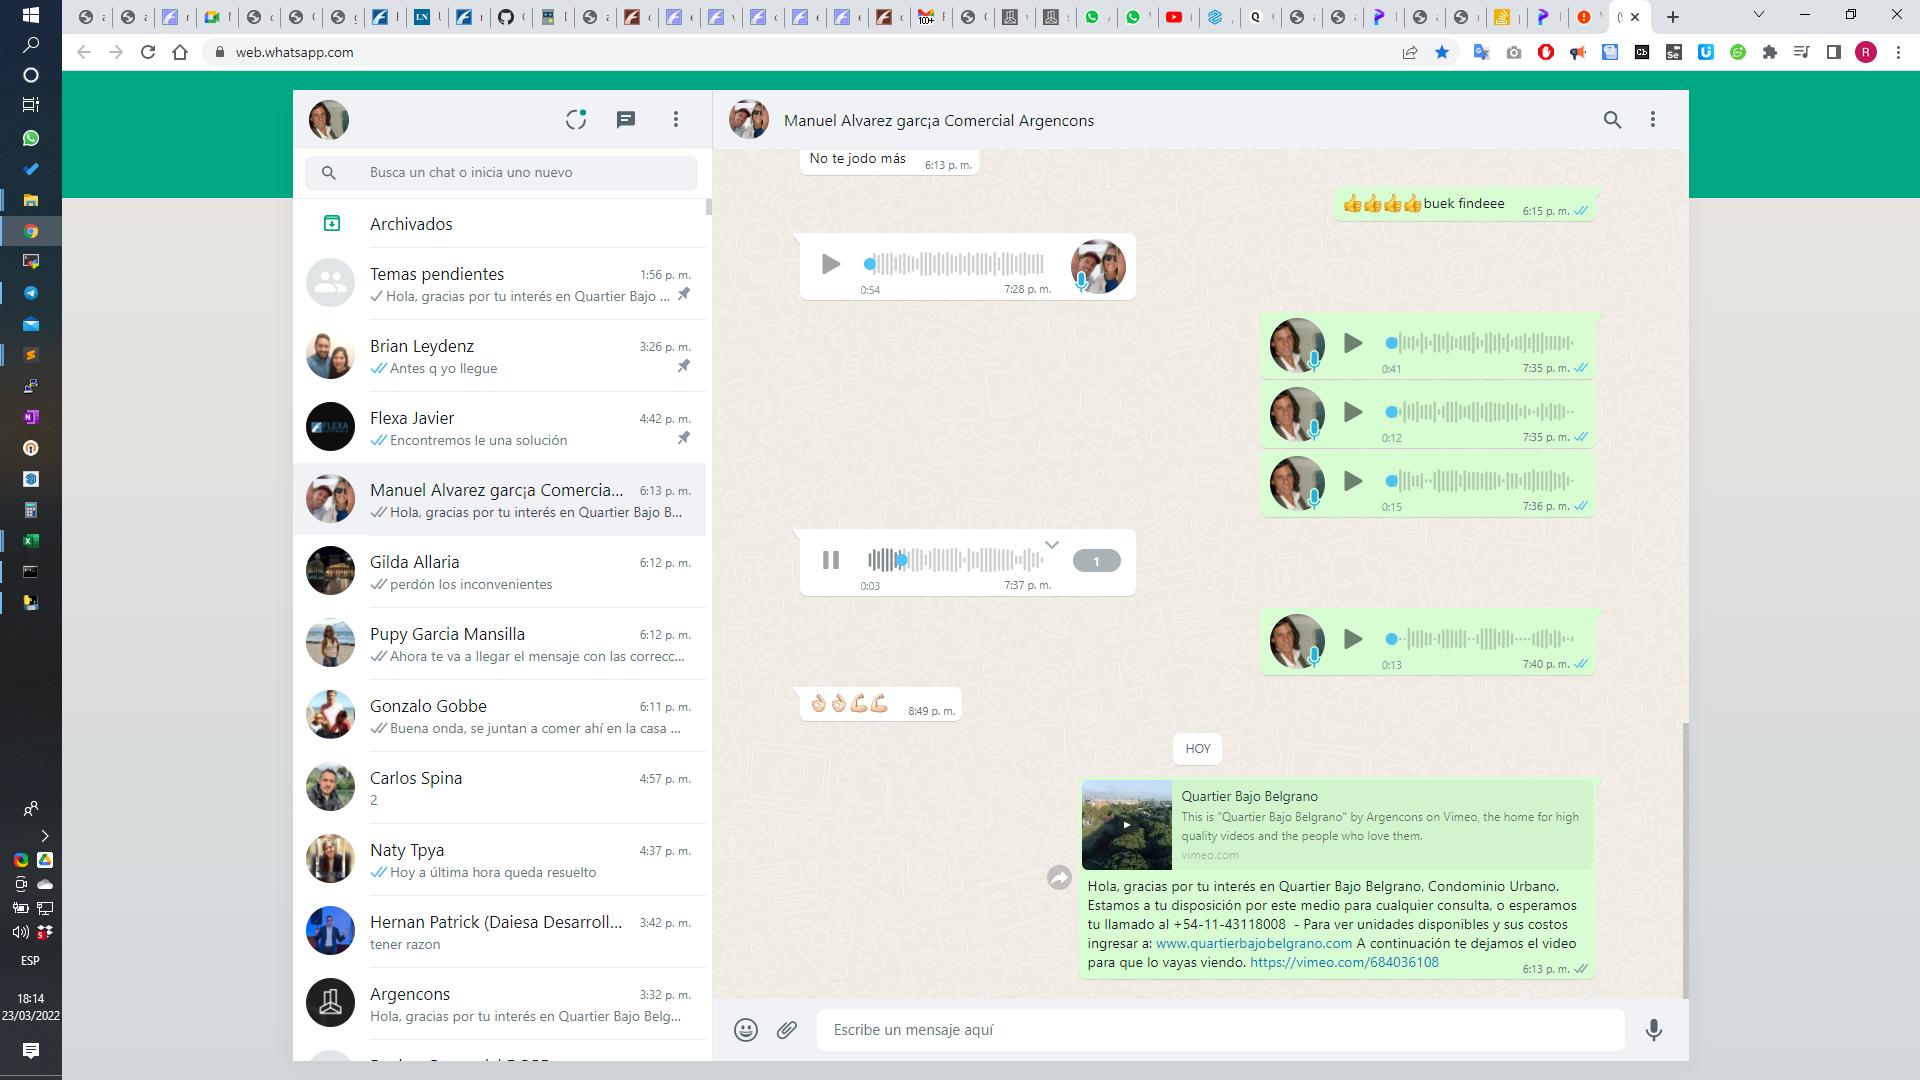Image resolution: width=1920 pixels, height=1080 pixels.
Task: Open Windows Start menu
Action: 30,15
